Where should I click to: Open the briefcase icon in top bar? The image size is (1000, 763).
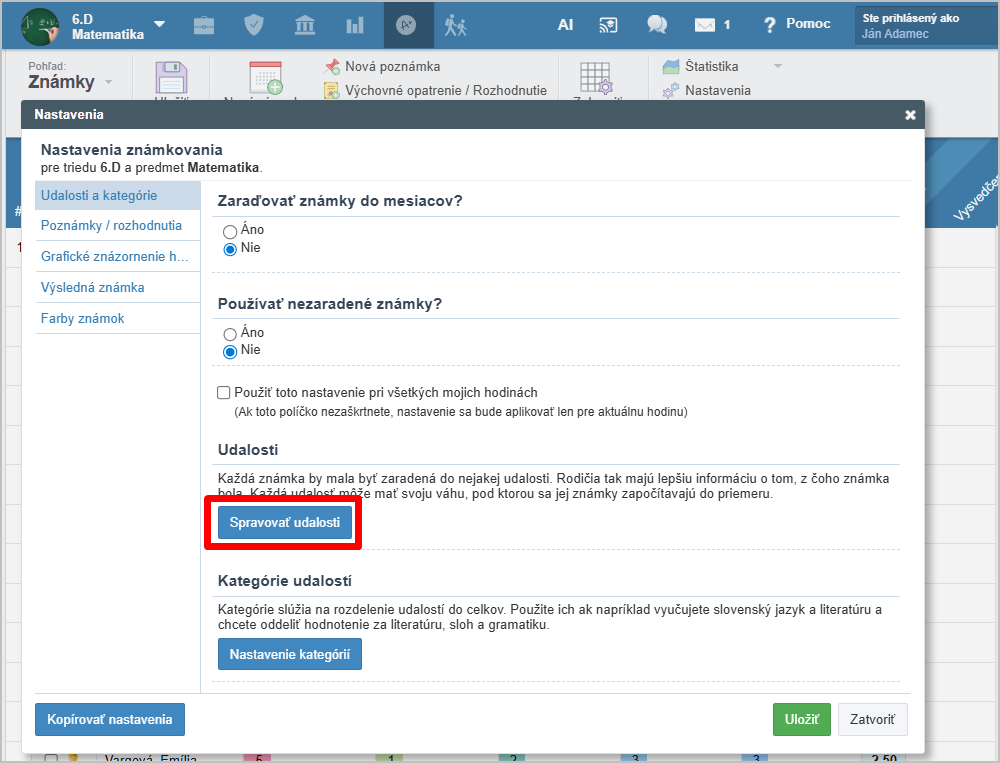tap(203, 25)
